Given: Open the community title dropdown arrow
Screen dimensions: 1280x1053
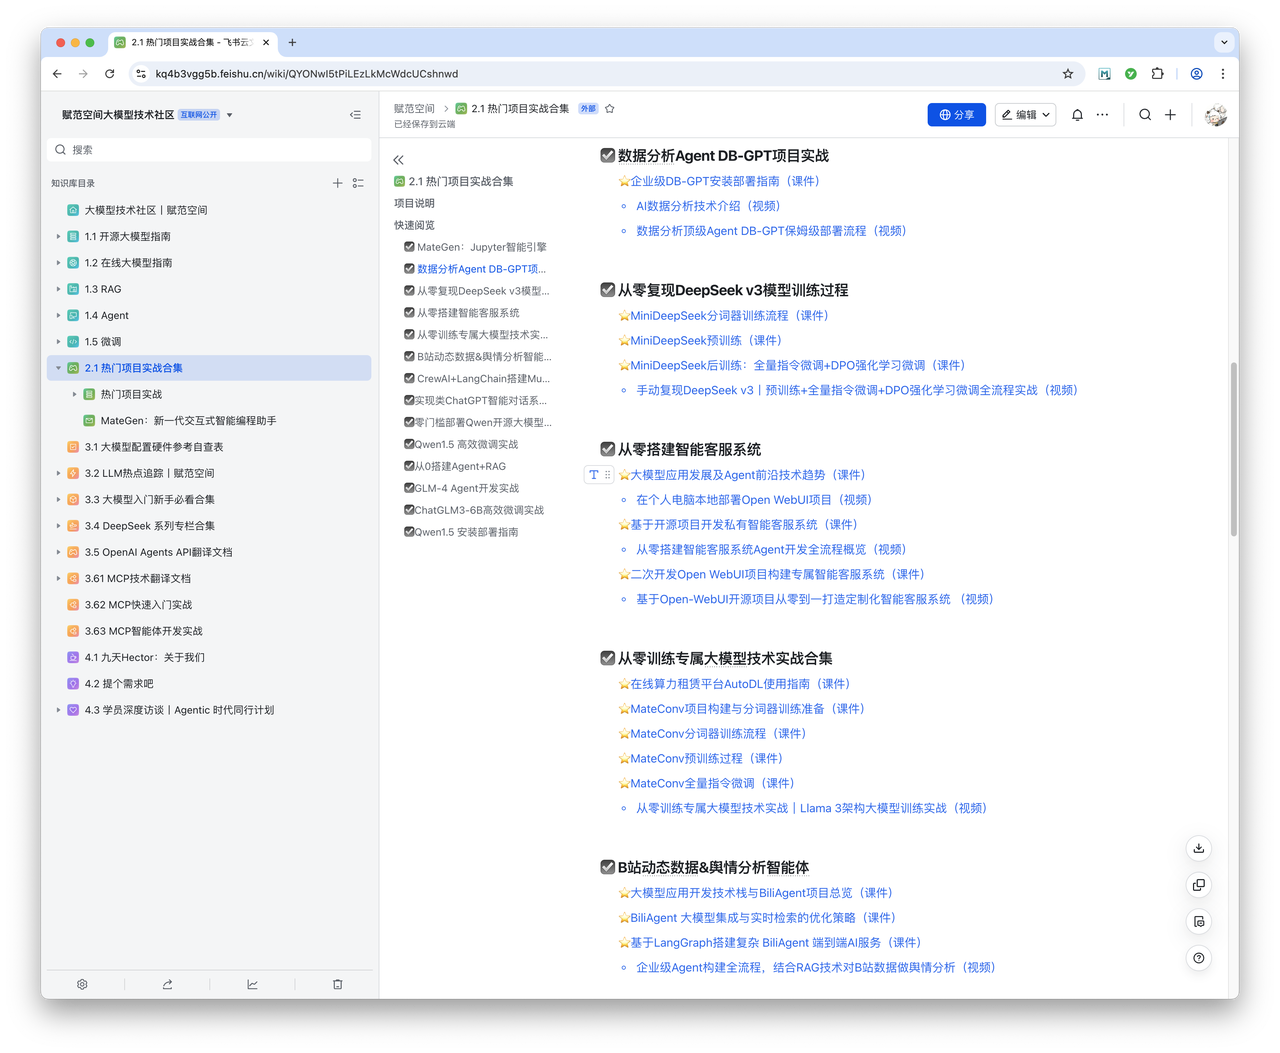Looking at the screenshot, I should [x=230, y=115].
